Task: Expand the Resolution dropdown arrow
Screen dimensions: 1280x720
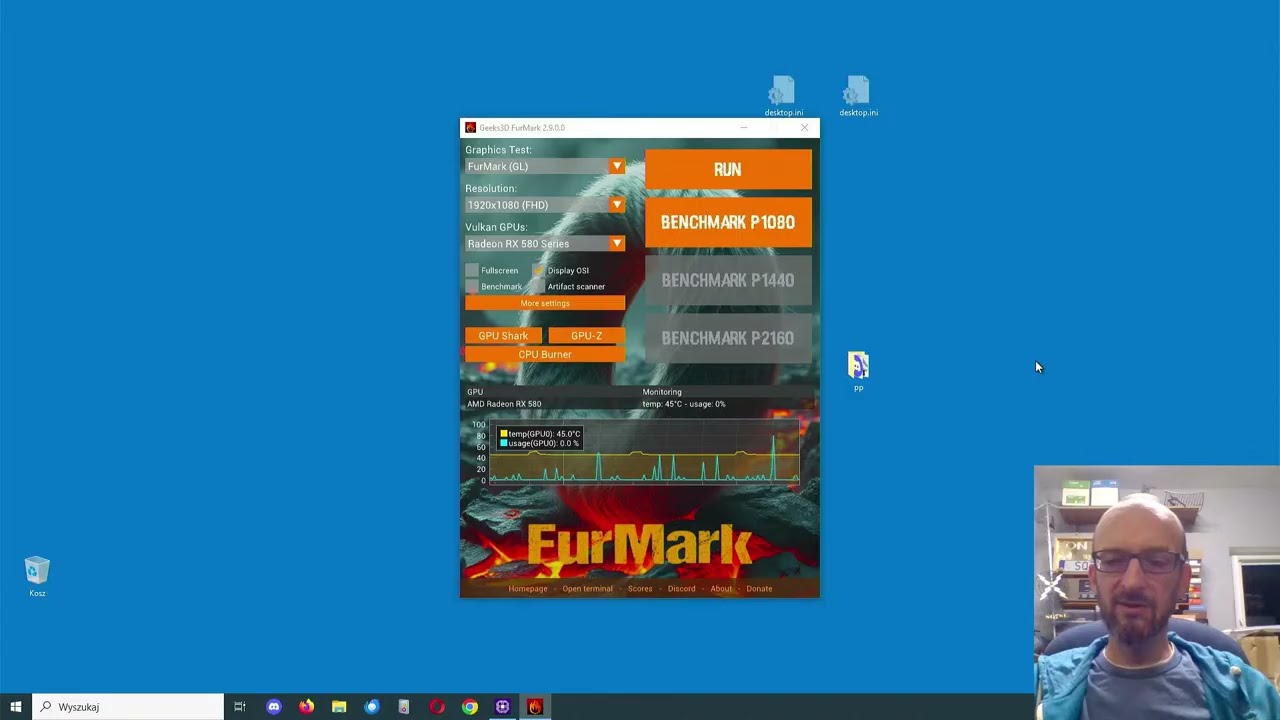Action: tap(617, 205)
